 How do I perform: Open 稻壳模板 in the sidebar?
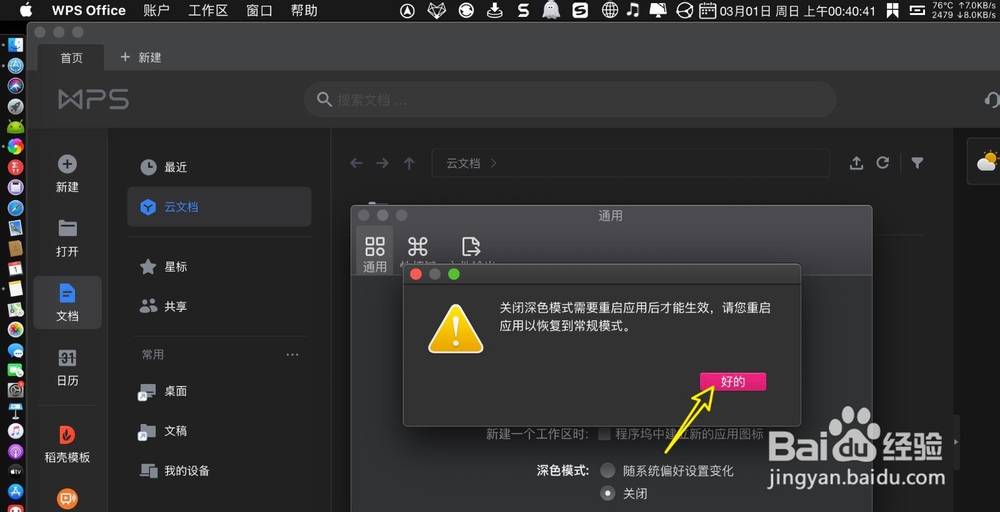pyautogui.click(x=67, y=444)
